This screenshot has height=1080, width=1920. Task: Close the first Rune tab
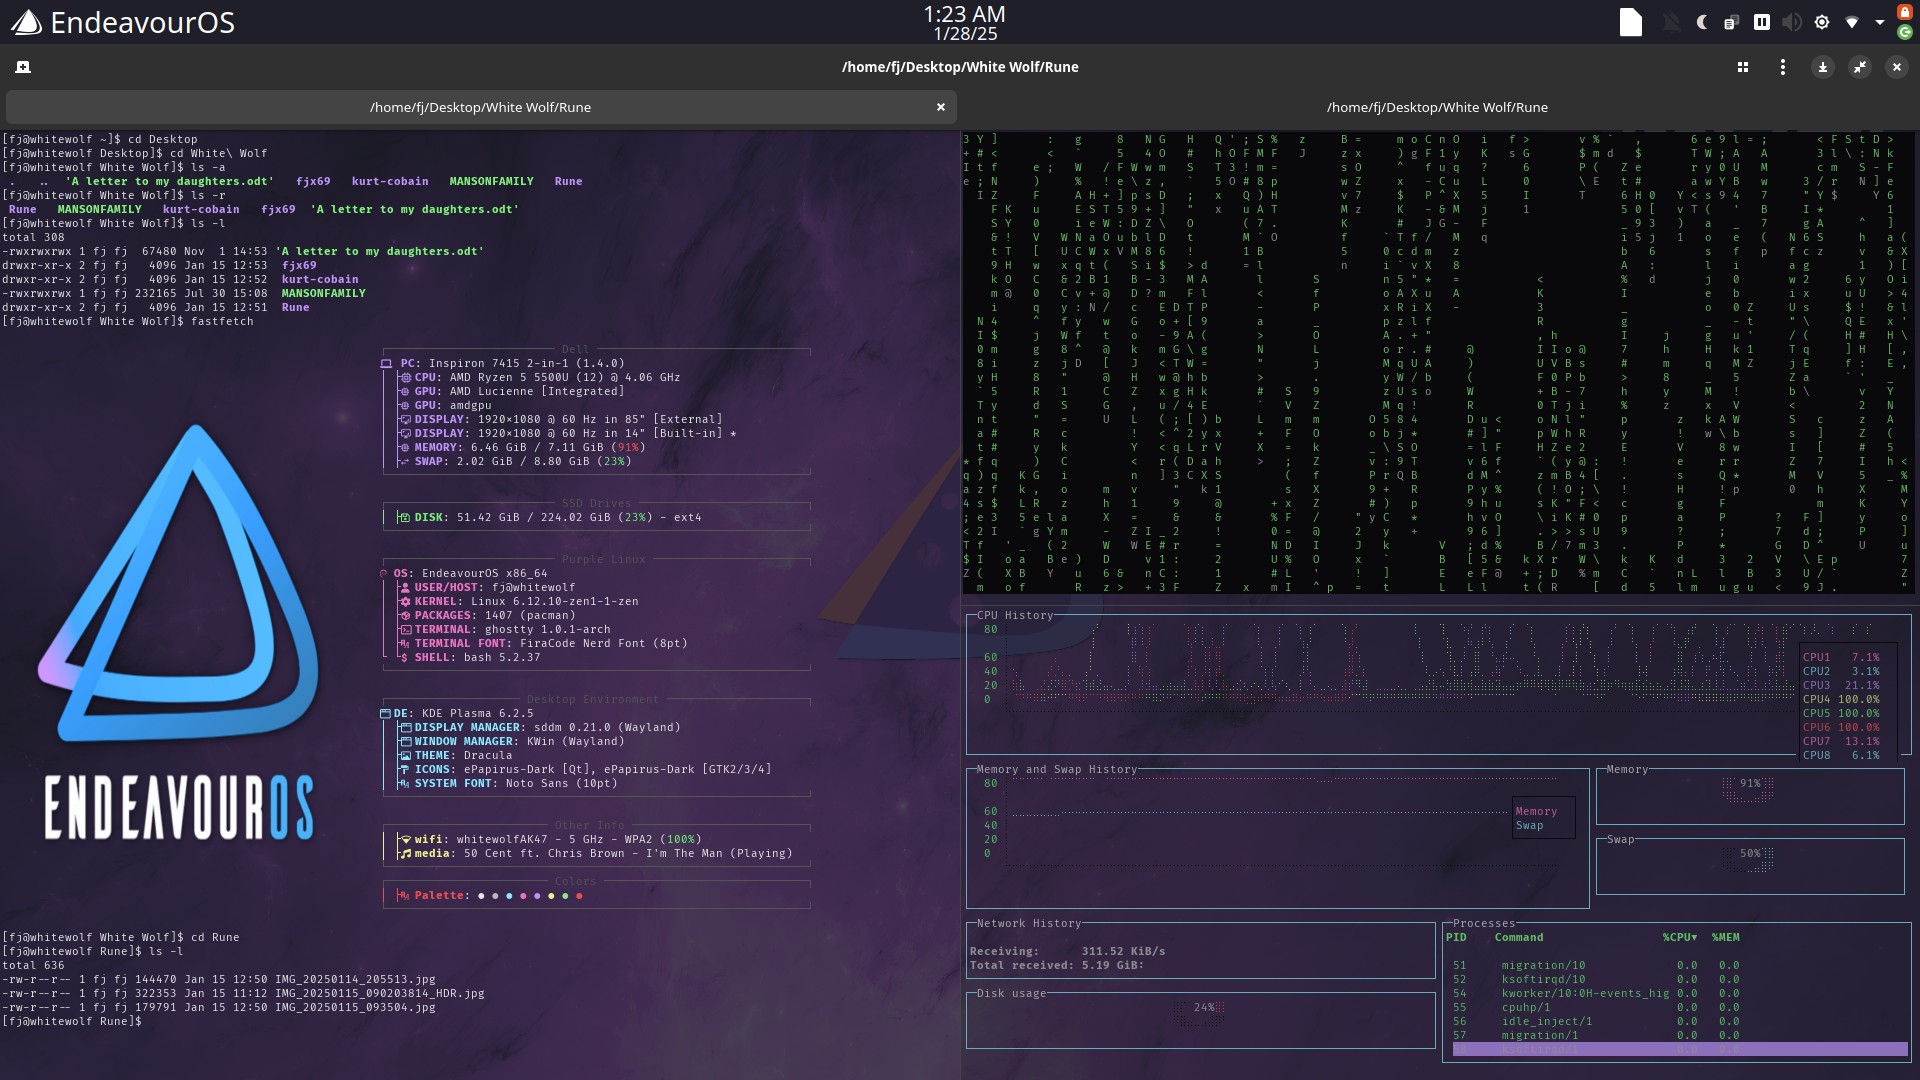[940, 107]
